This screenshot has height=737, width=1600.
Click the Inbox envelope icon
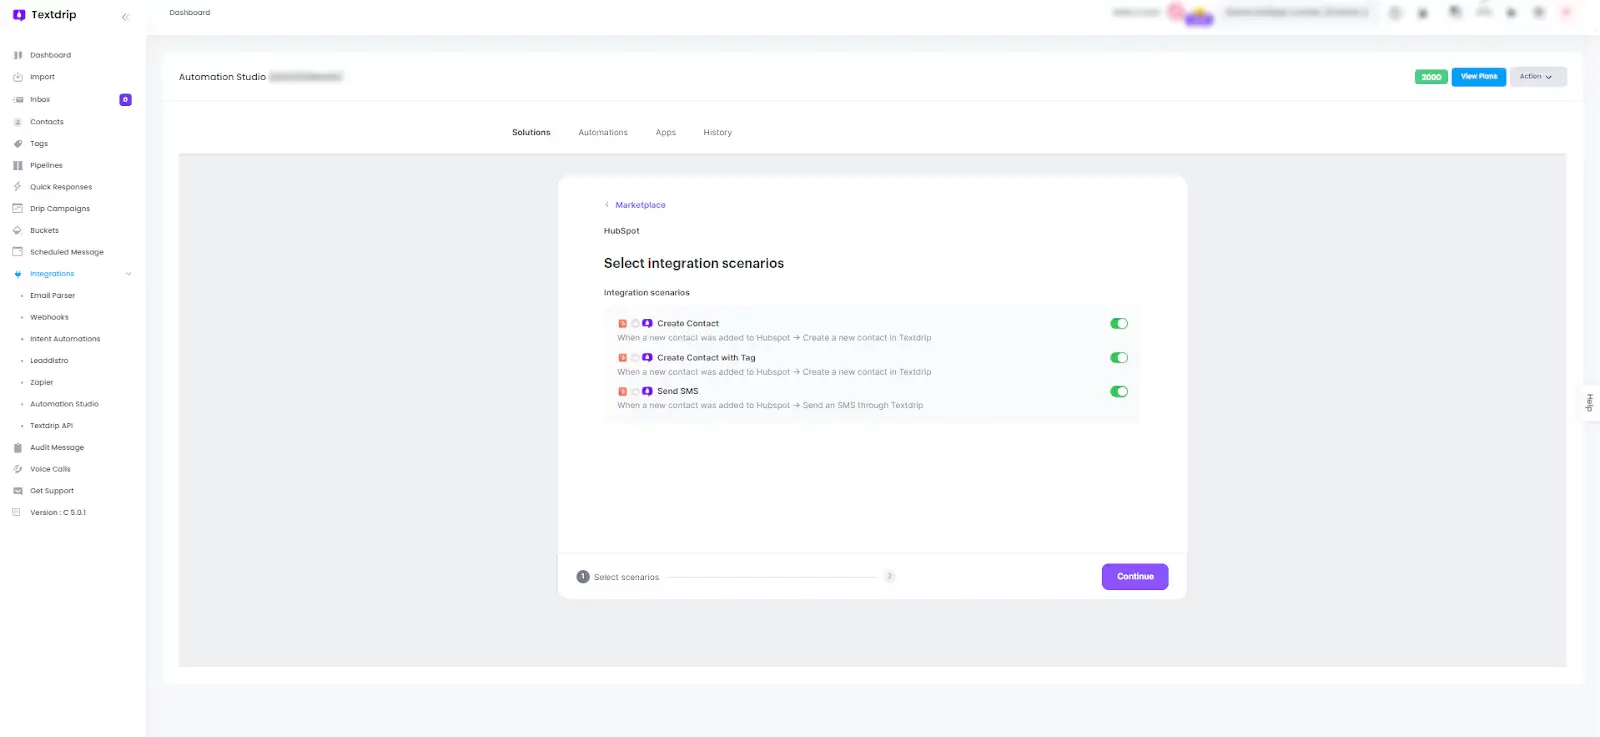[18, 100]
